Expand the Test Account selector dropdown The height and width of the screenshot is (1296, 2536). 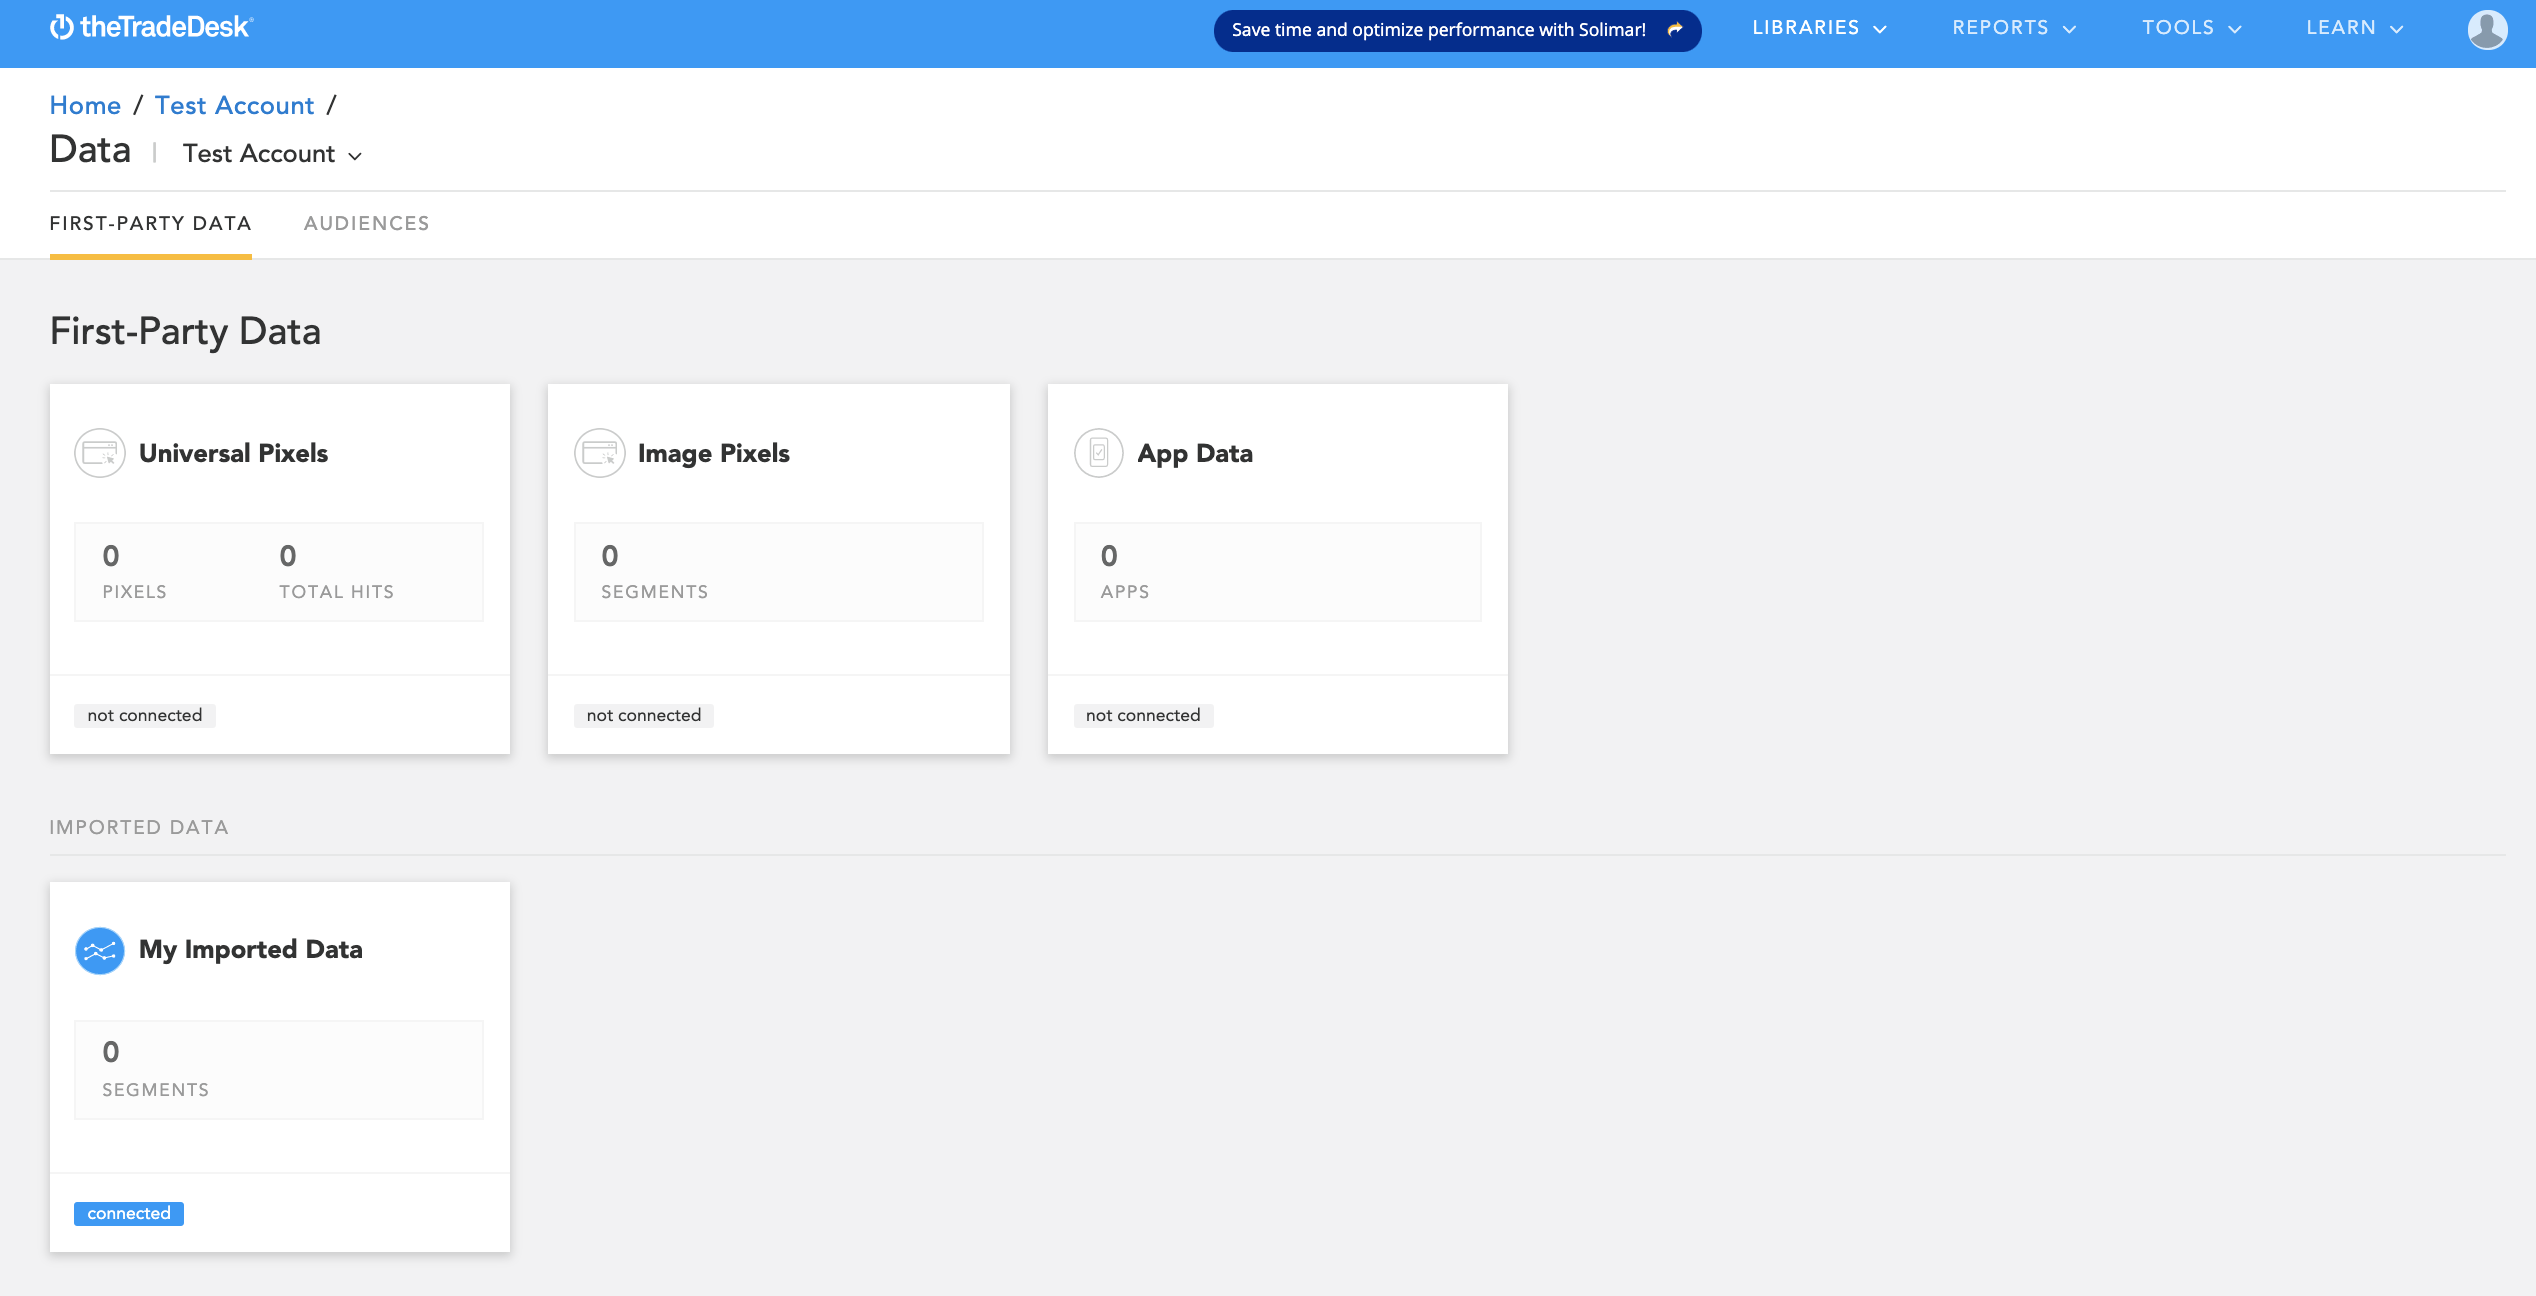272,154
